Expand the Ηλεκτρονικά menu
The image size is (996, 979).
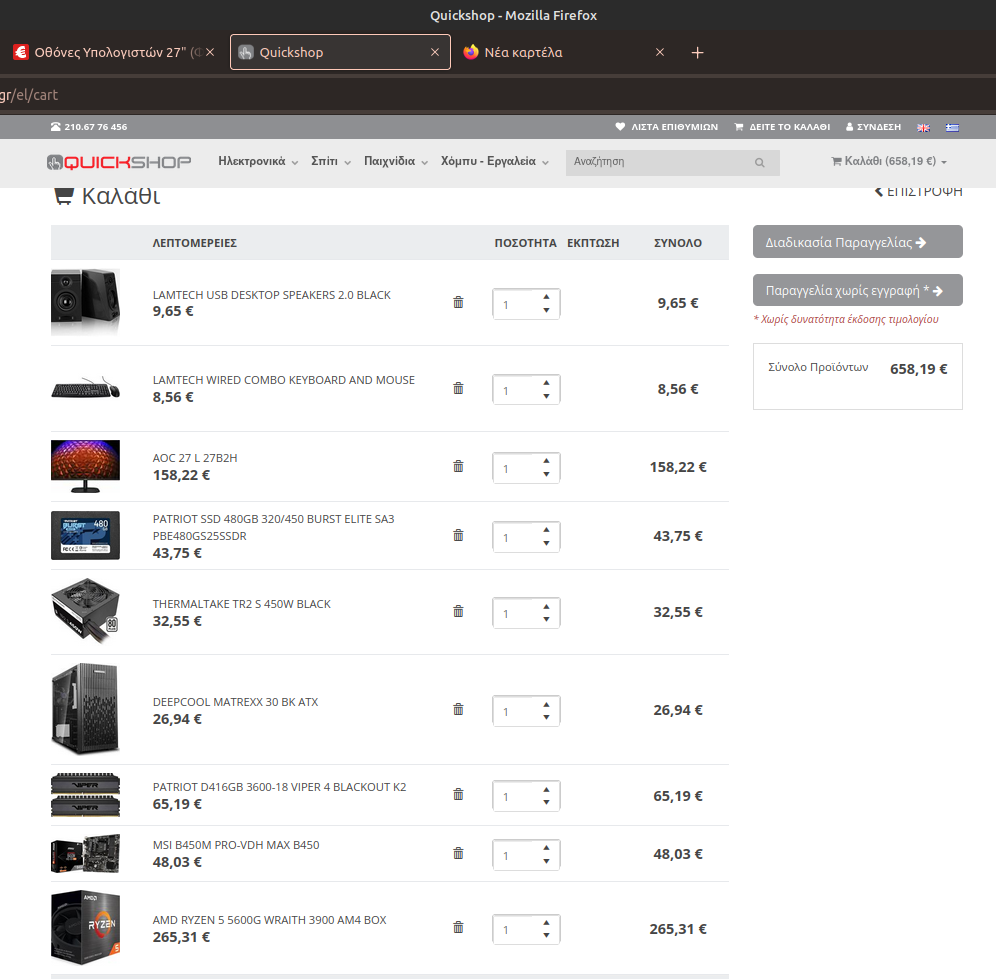[x=258, y=161]
